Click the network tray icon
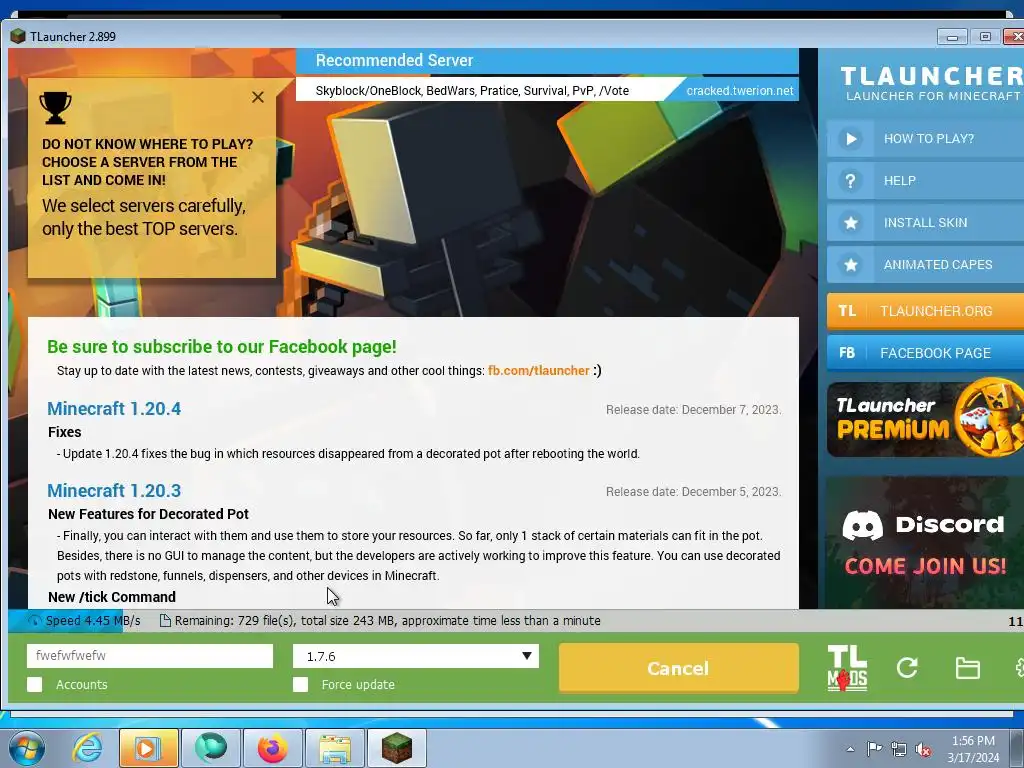This screenshot has width=1024, height=768. (899, 750)
